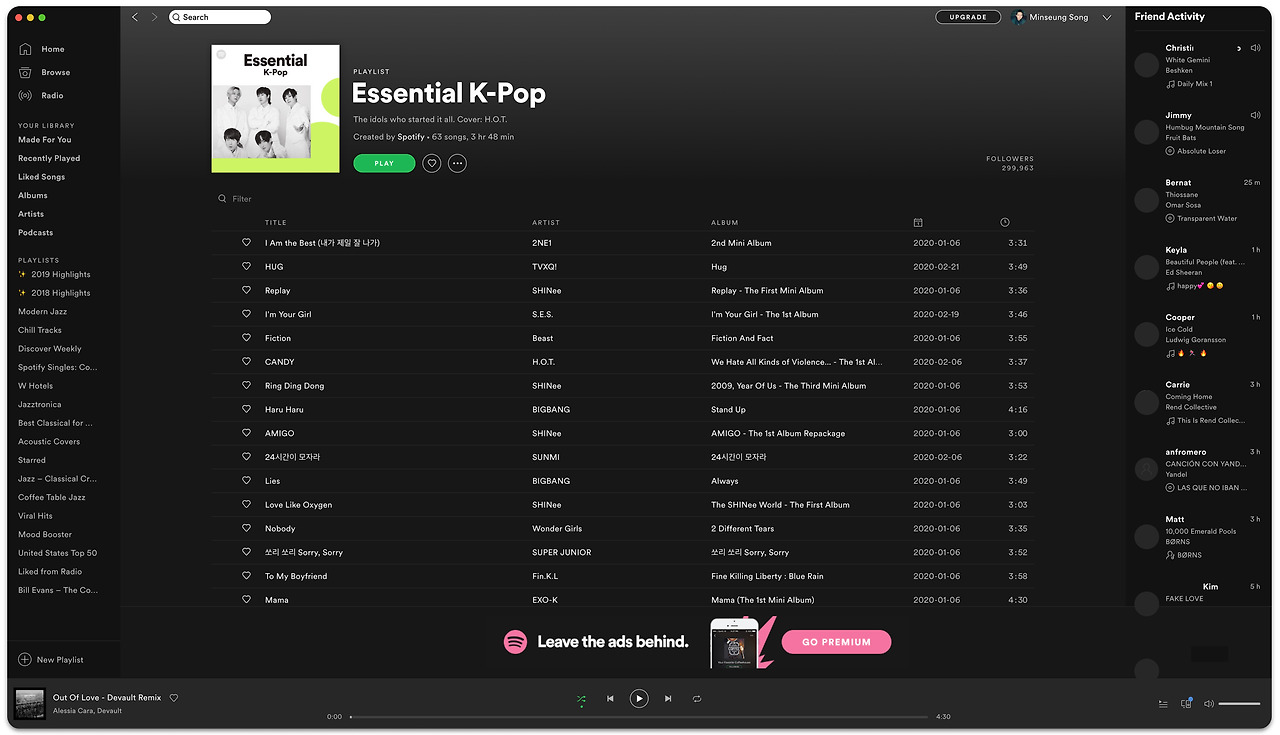Image resolution: width=1280 pixels, height=735 pixels.
Task: Open the play queue icon
Action: coord(1163,704)
